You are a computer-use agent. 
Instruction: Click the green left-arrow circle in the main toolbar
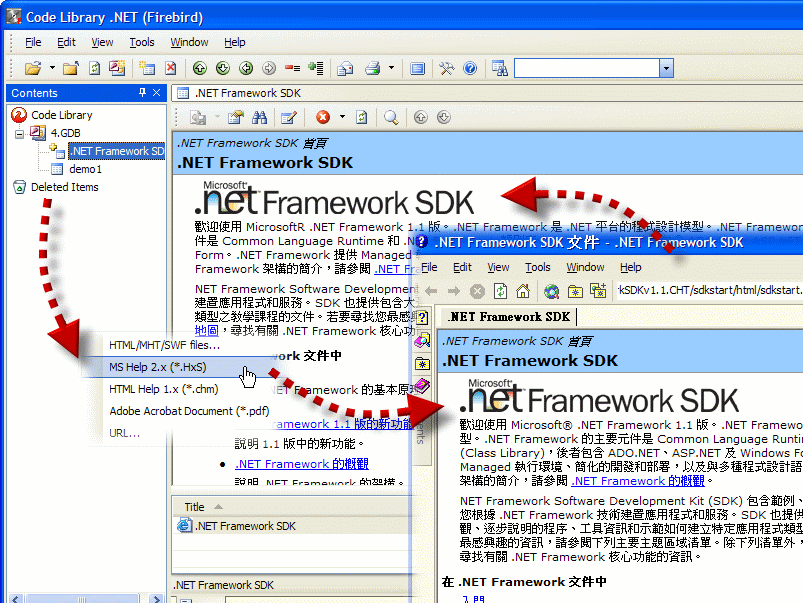coord(246,68)
